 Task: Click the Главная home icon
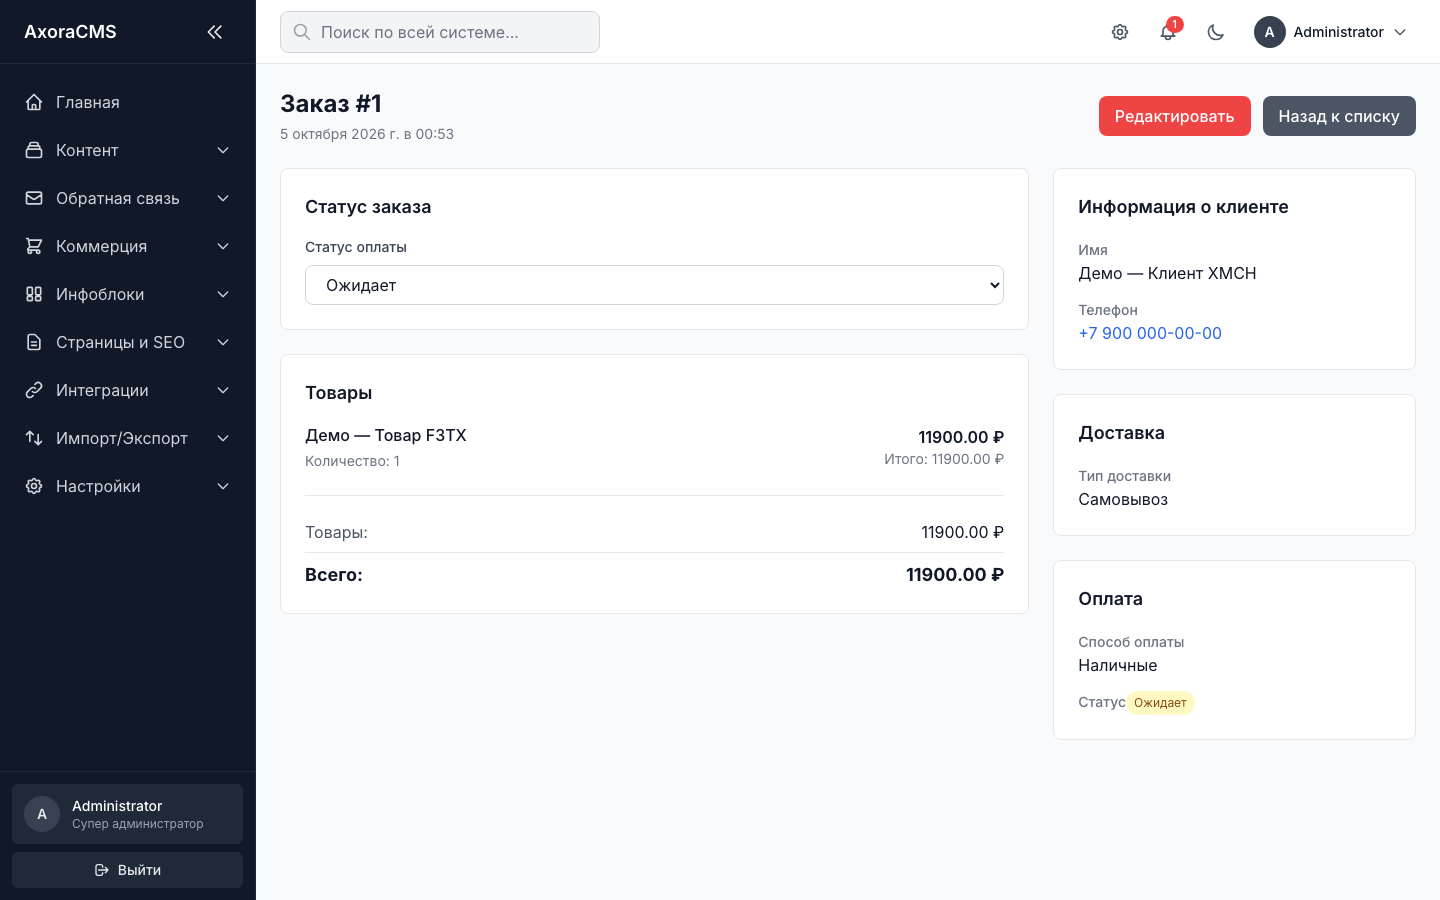[x=34, y=102]
